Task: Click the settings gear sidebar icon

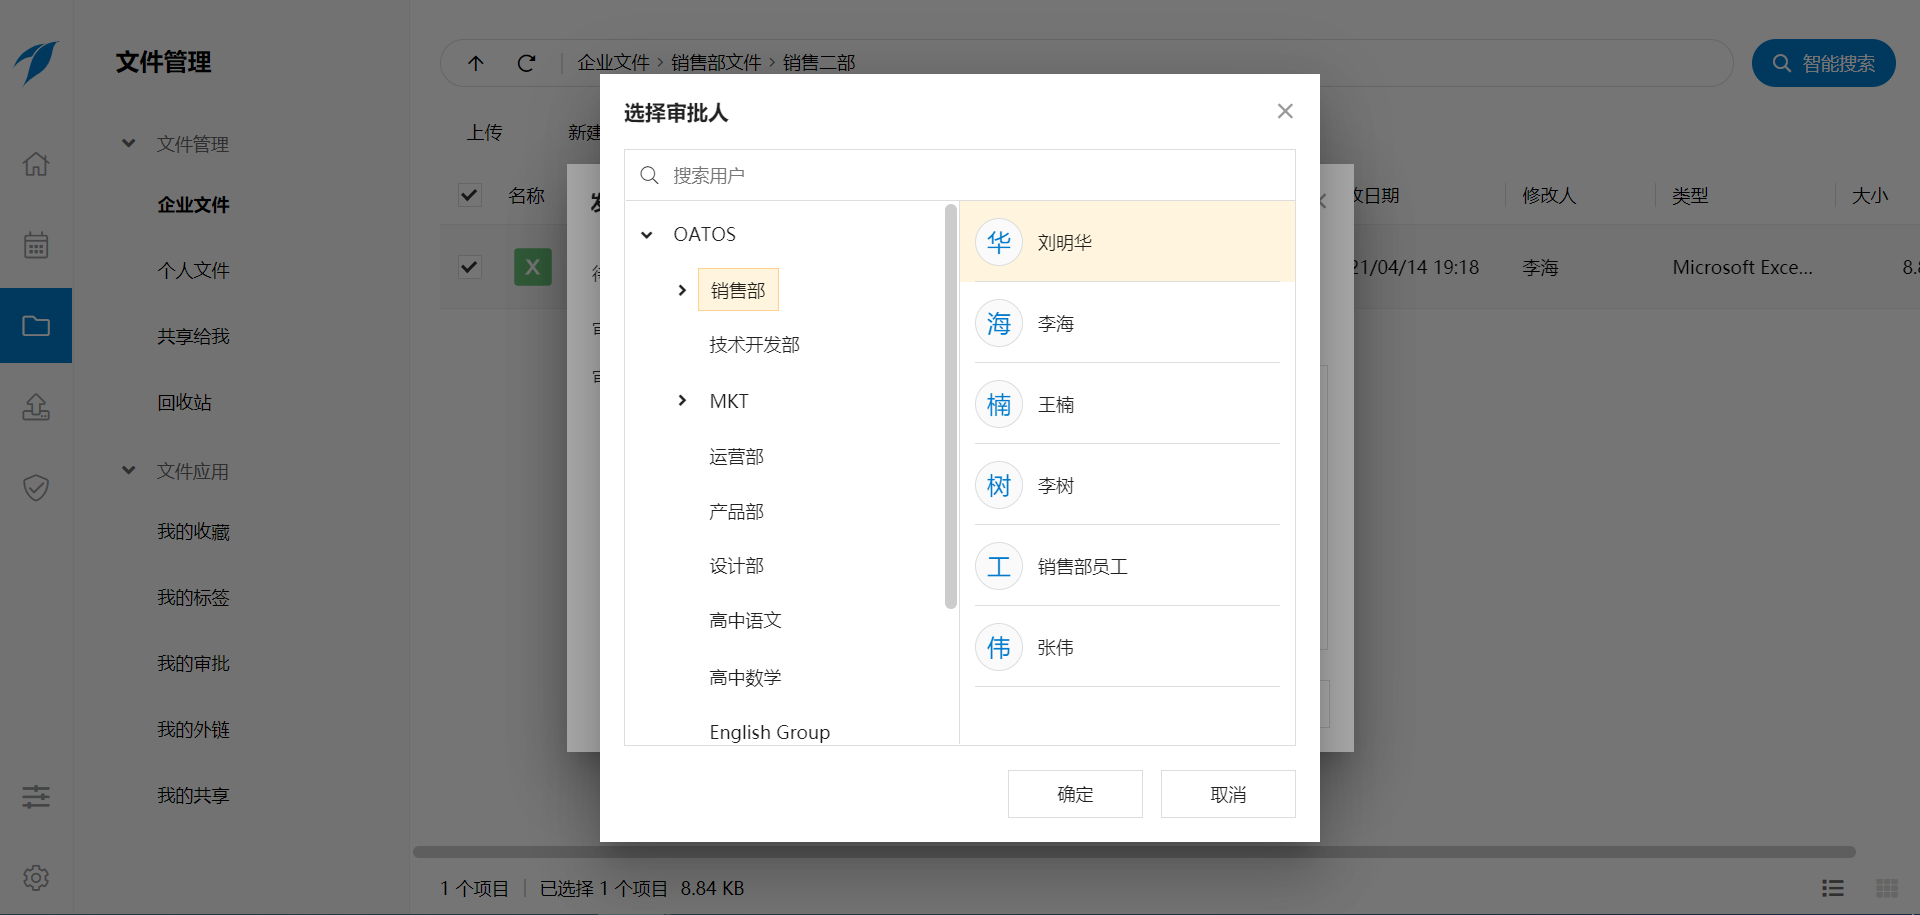Action: (36, 878)
